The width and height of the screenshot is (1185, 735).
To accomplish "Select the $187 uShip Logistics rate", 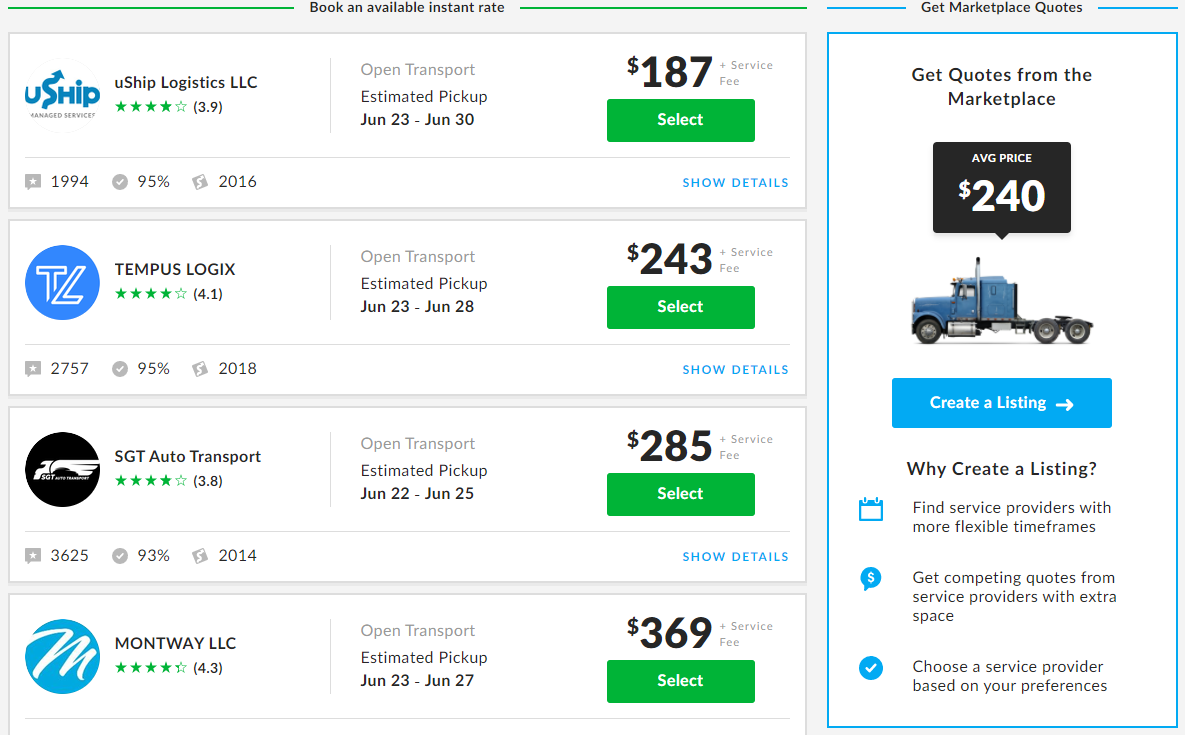I will click(x=680, y=120).
